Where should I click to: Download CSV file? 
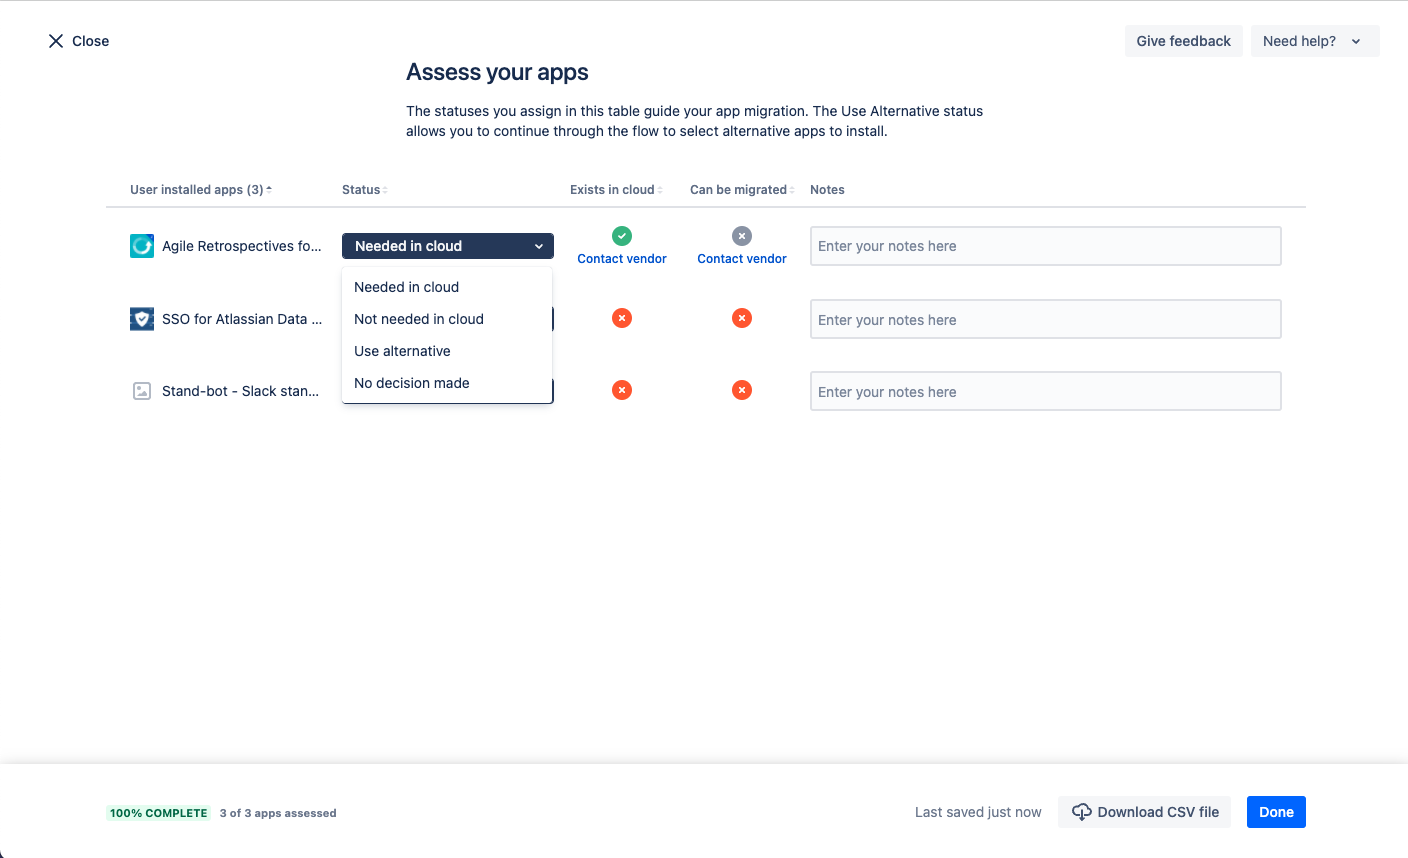coord(1145,812)
